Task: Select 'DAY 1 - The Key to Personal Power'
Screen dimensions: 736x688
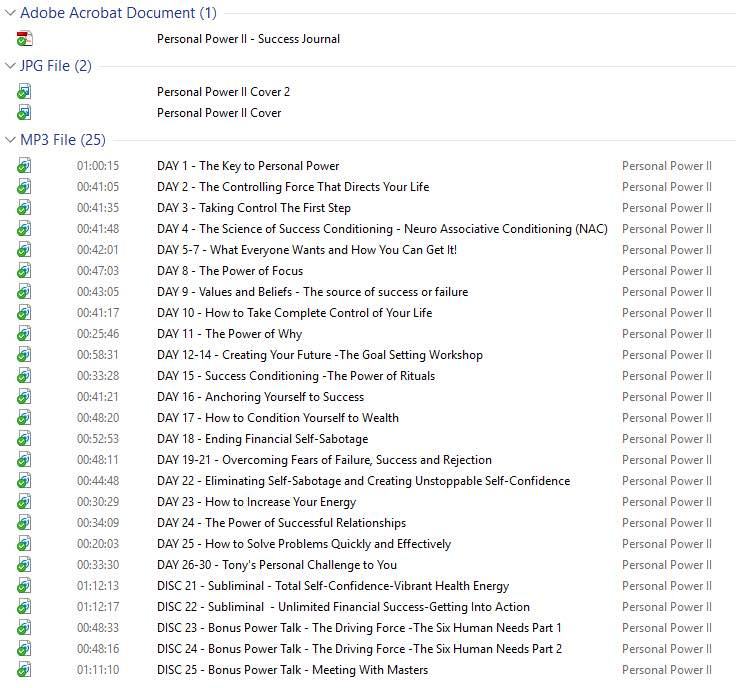Action: tap(248, 166)
